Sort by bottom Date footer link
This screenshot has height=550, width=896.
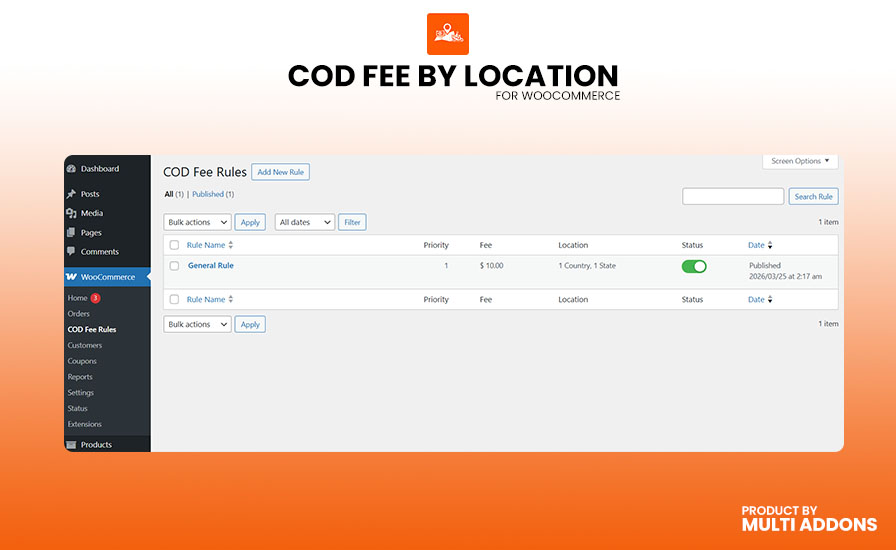tap(756, 299)
